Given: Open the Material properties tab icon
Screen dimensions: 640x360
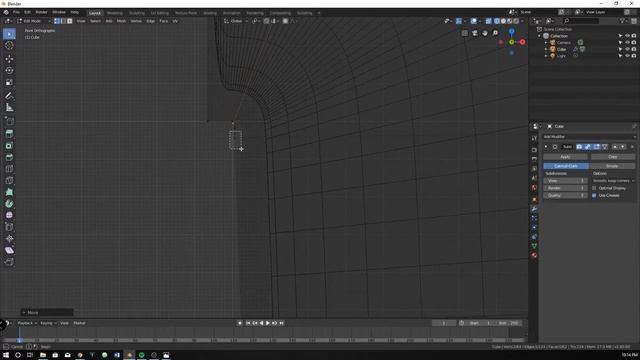Looking at the screenshot, I should point(534,256).
